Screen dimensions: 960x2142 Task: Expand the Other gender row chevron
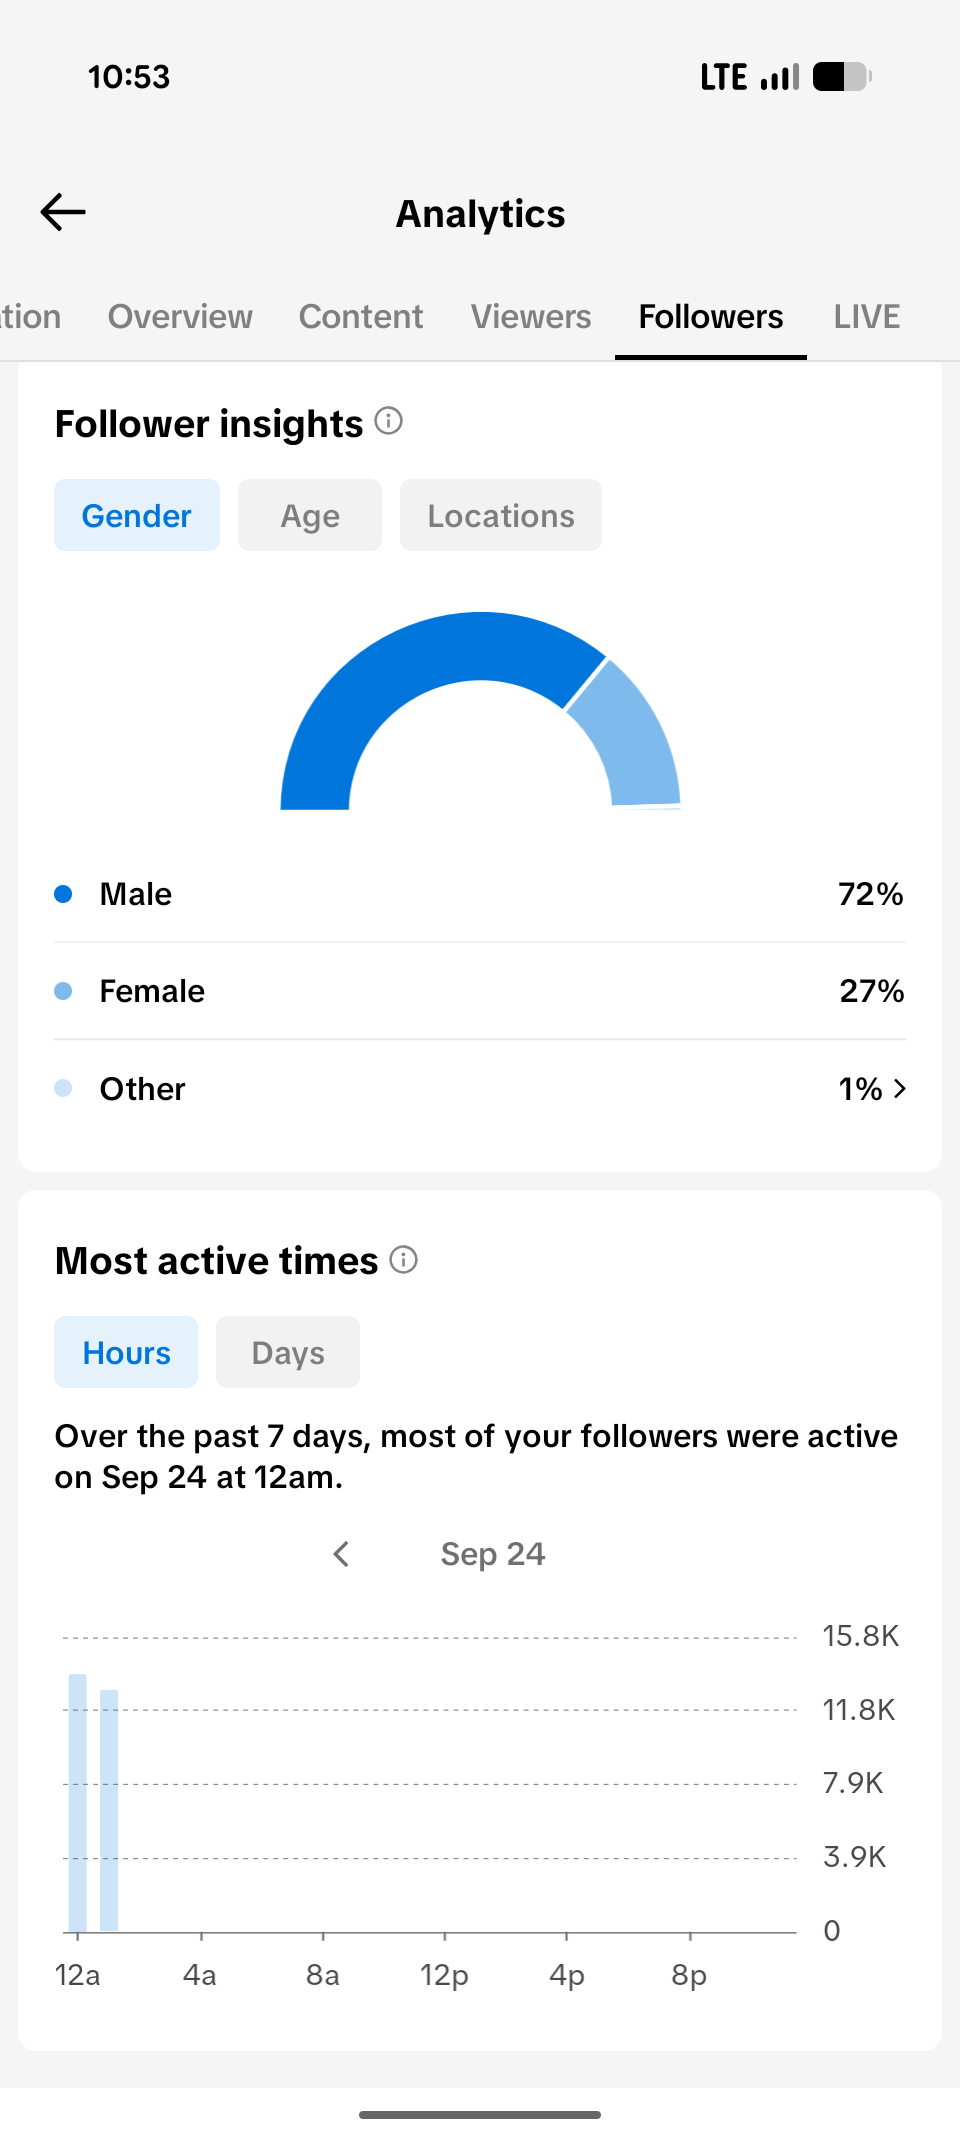pos(900,1088)
